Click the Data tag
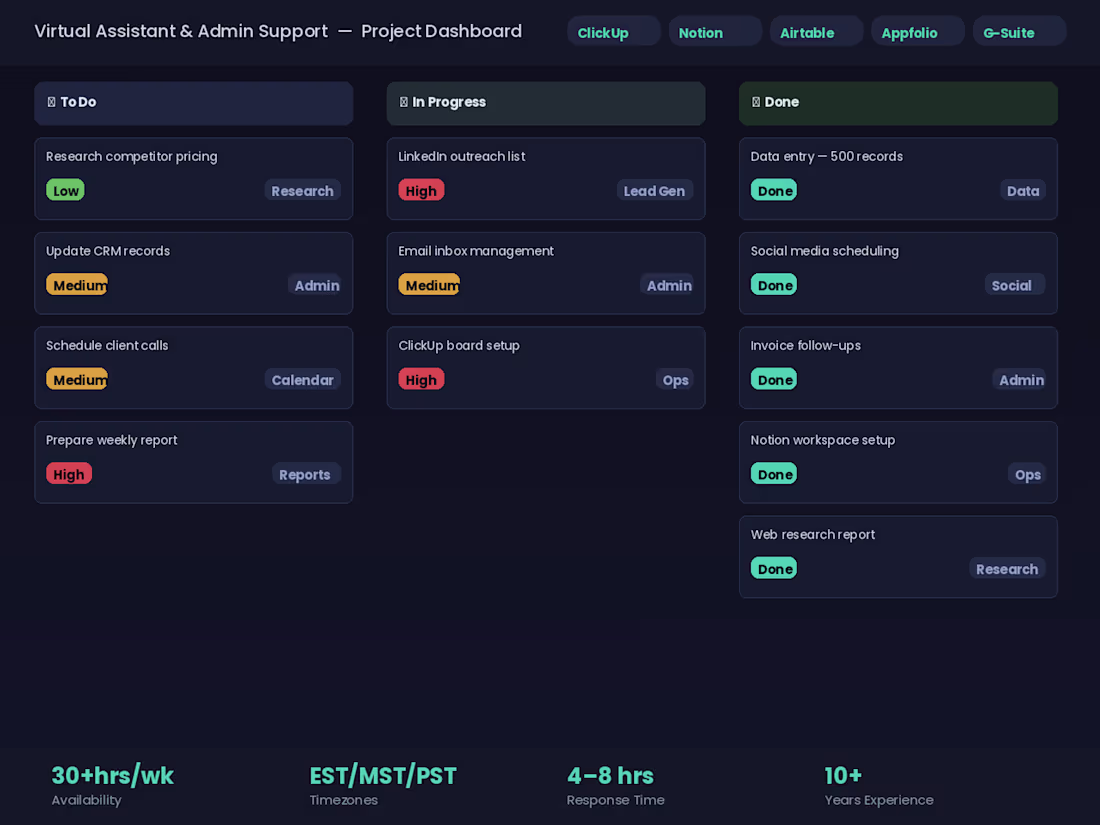This screenshot has height=825, width=1100. (1023, 191)
